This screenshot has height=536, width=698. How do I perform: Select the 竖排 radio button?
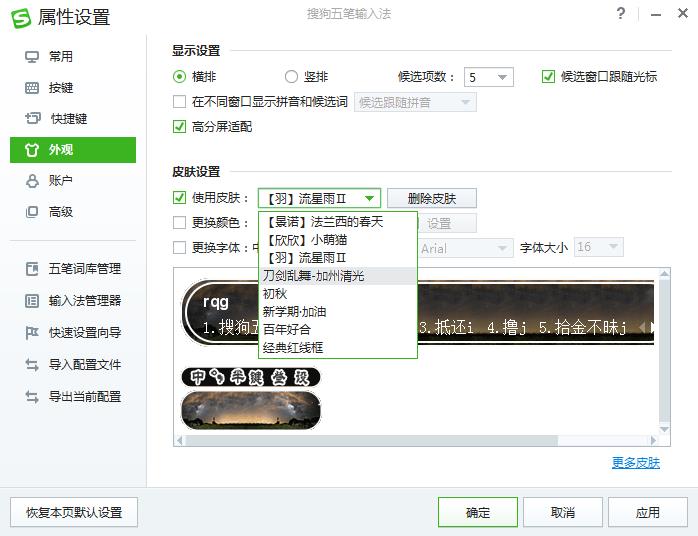tap(291, 77)
